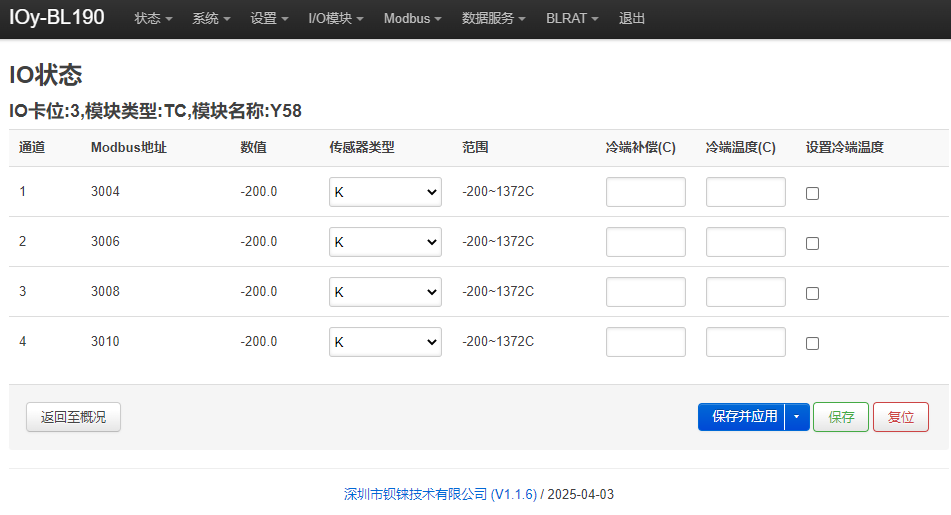Screen dimensions: 951x515
Task: Click the 冷端温度 field for channel 3
Action: [x=746, y=292]
